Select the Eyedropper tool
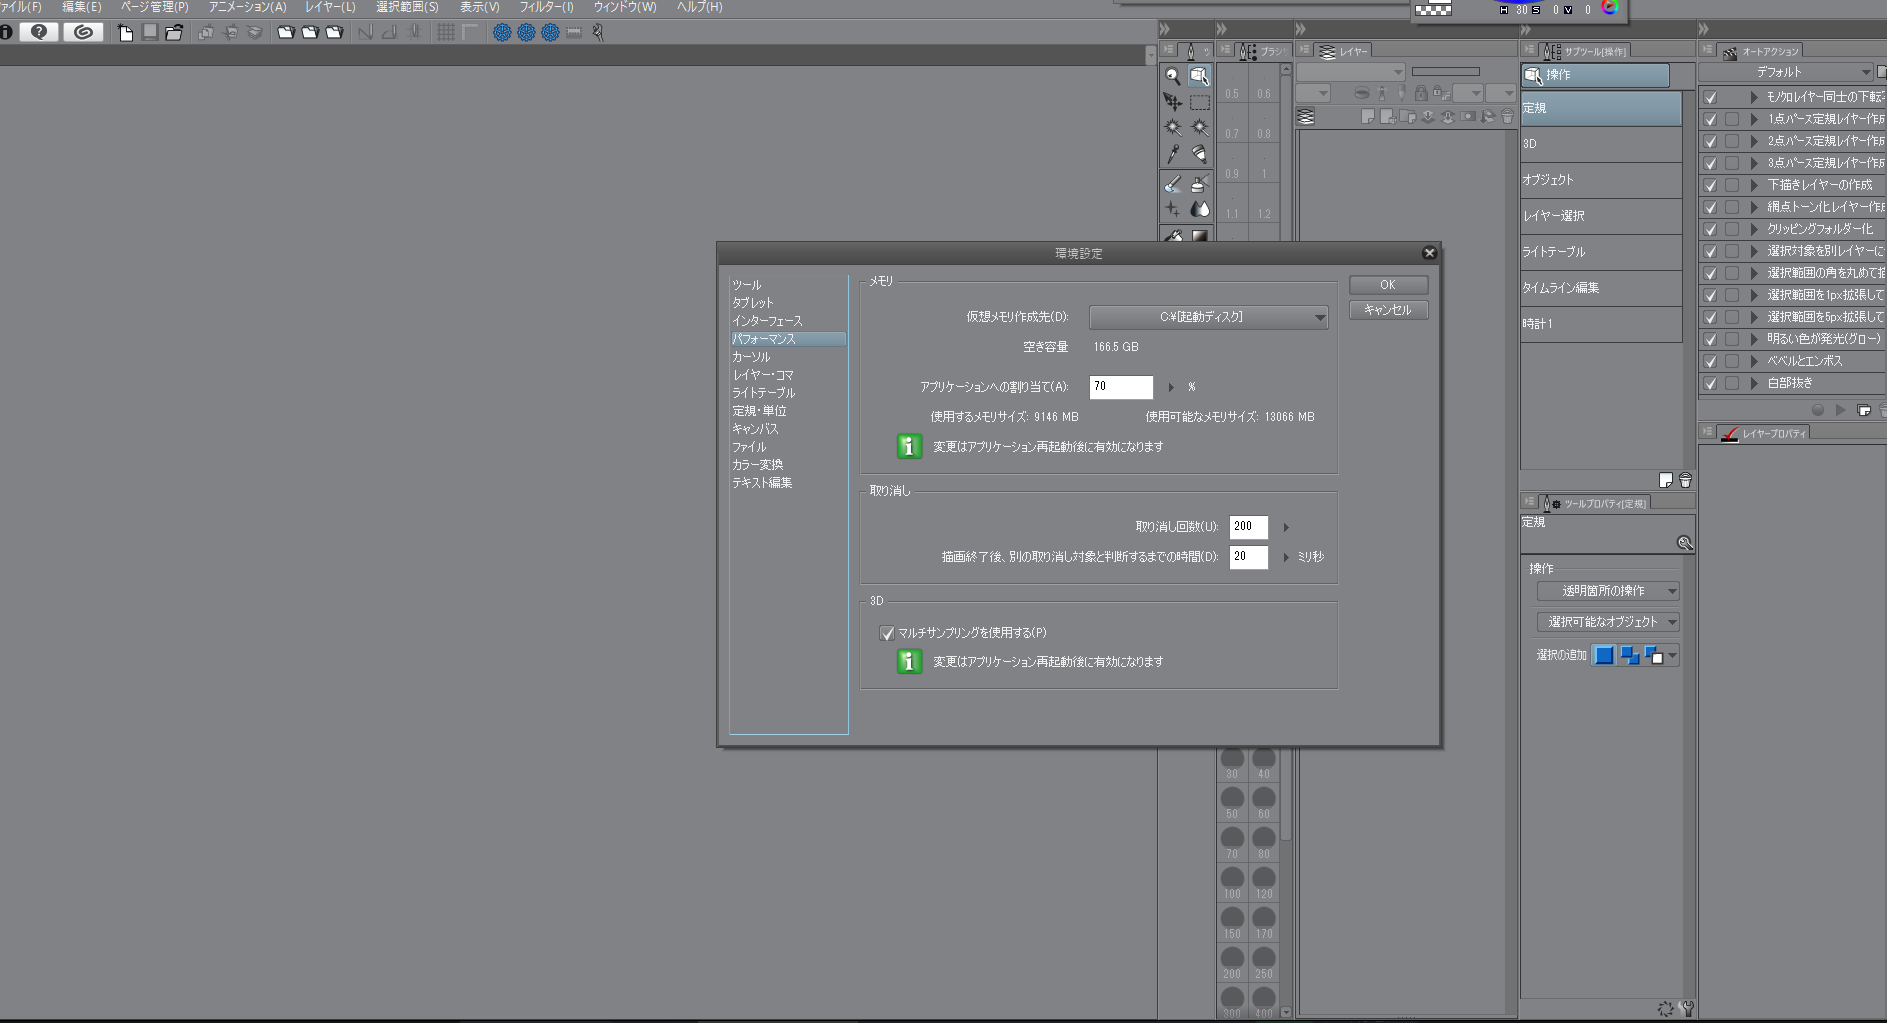This screenshot has height=1023, width=1887. (1172, 154)
